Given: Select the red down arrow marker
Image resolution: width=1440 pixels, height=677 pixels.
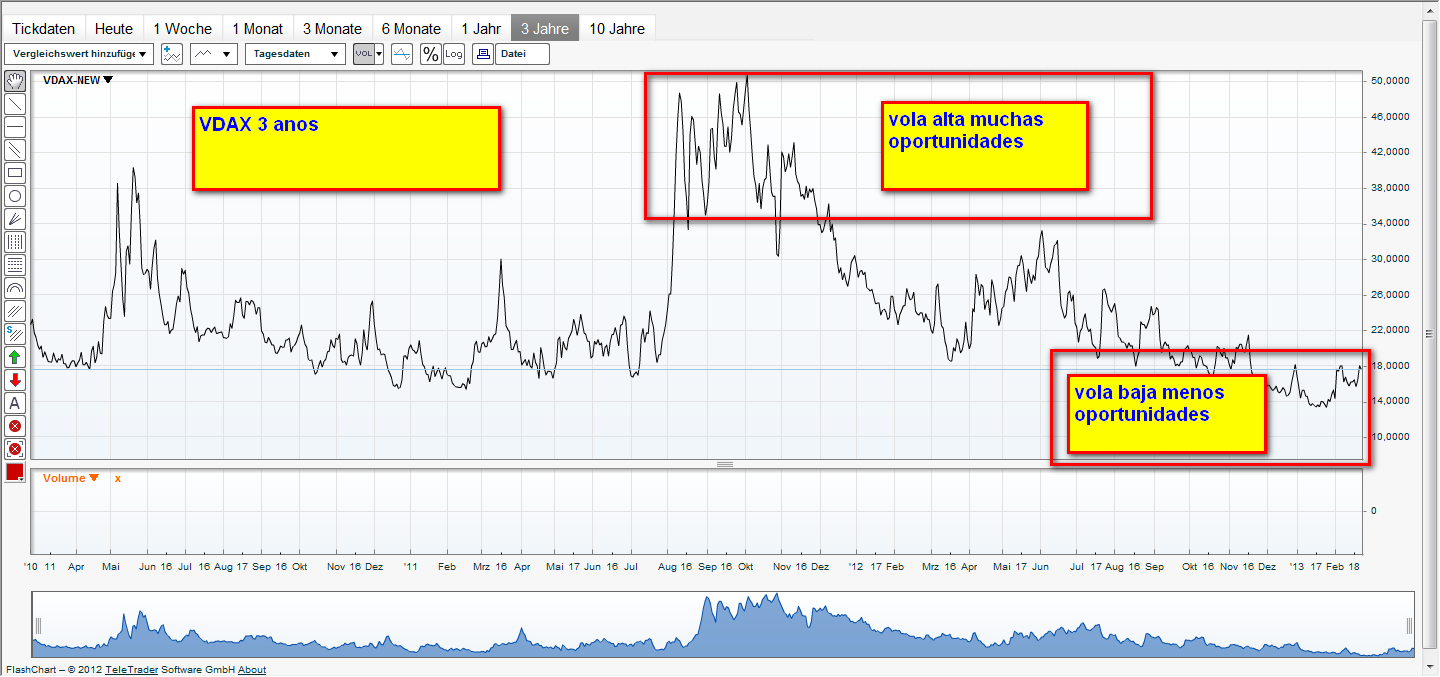Looking at the screenshot, I should click(x=15, y=380).
